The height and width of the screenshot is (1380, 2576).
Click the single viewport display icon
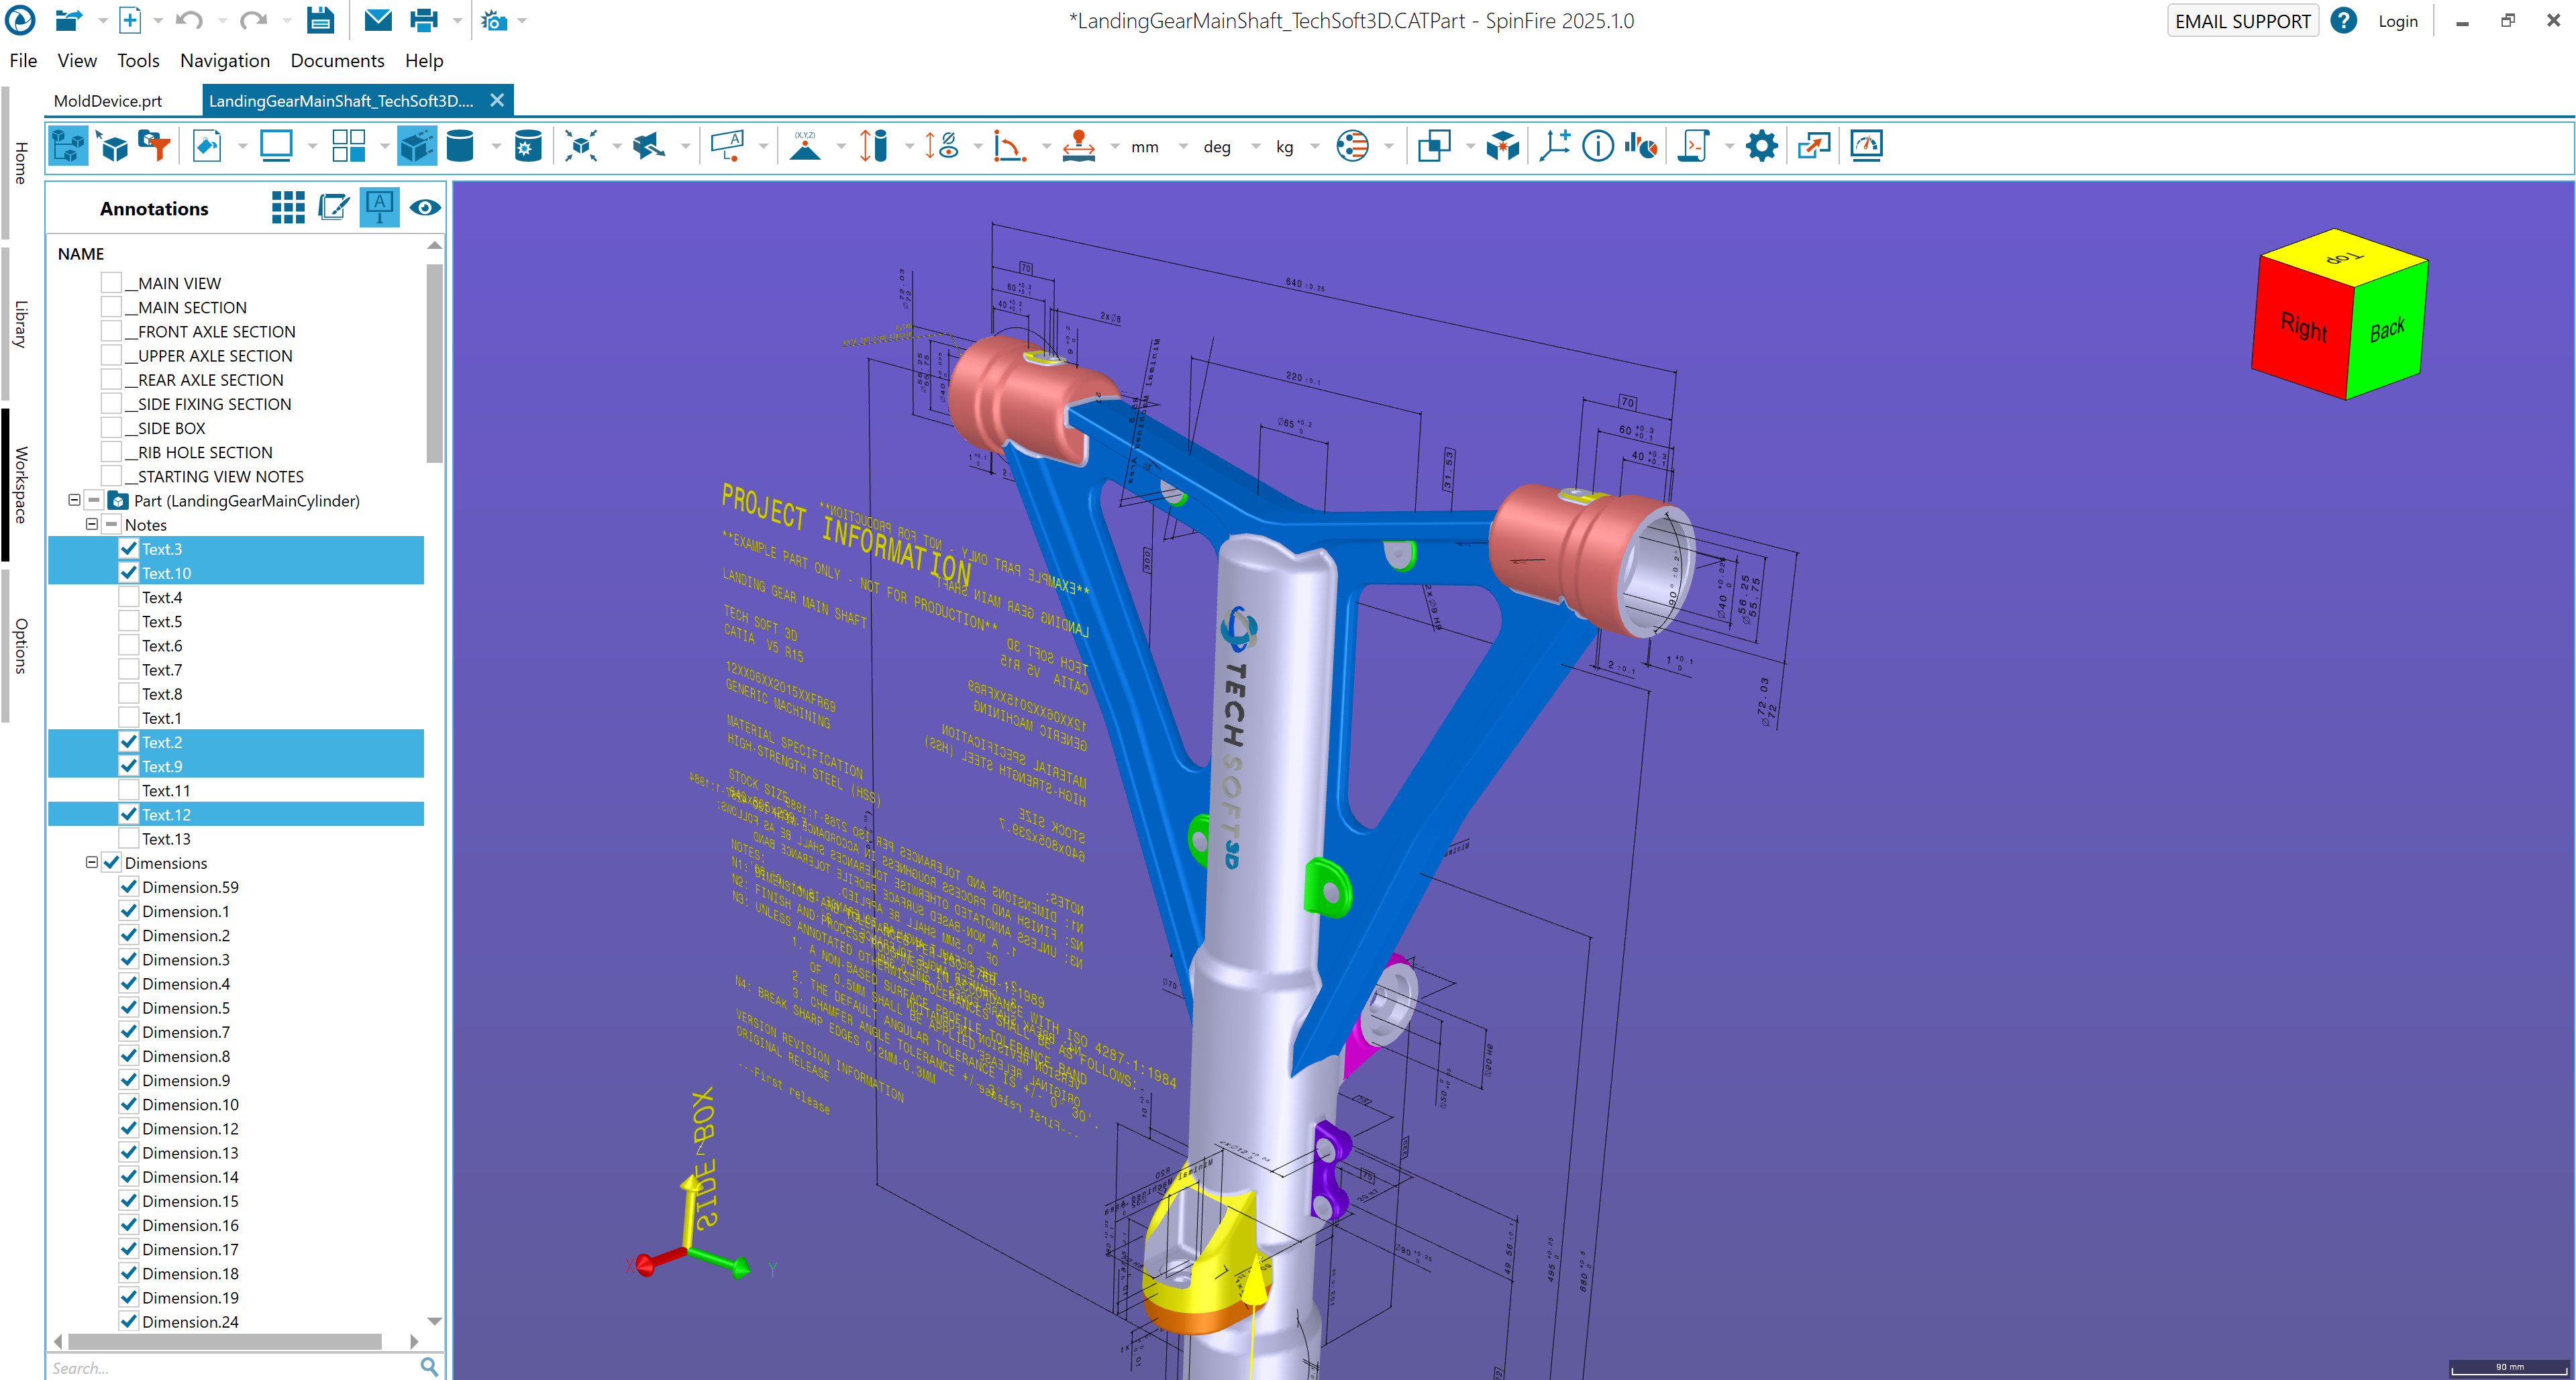(276, 146)
